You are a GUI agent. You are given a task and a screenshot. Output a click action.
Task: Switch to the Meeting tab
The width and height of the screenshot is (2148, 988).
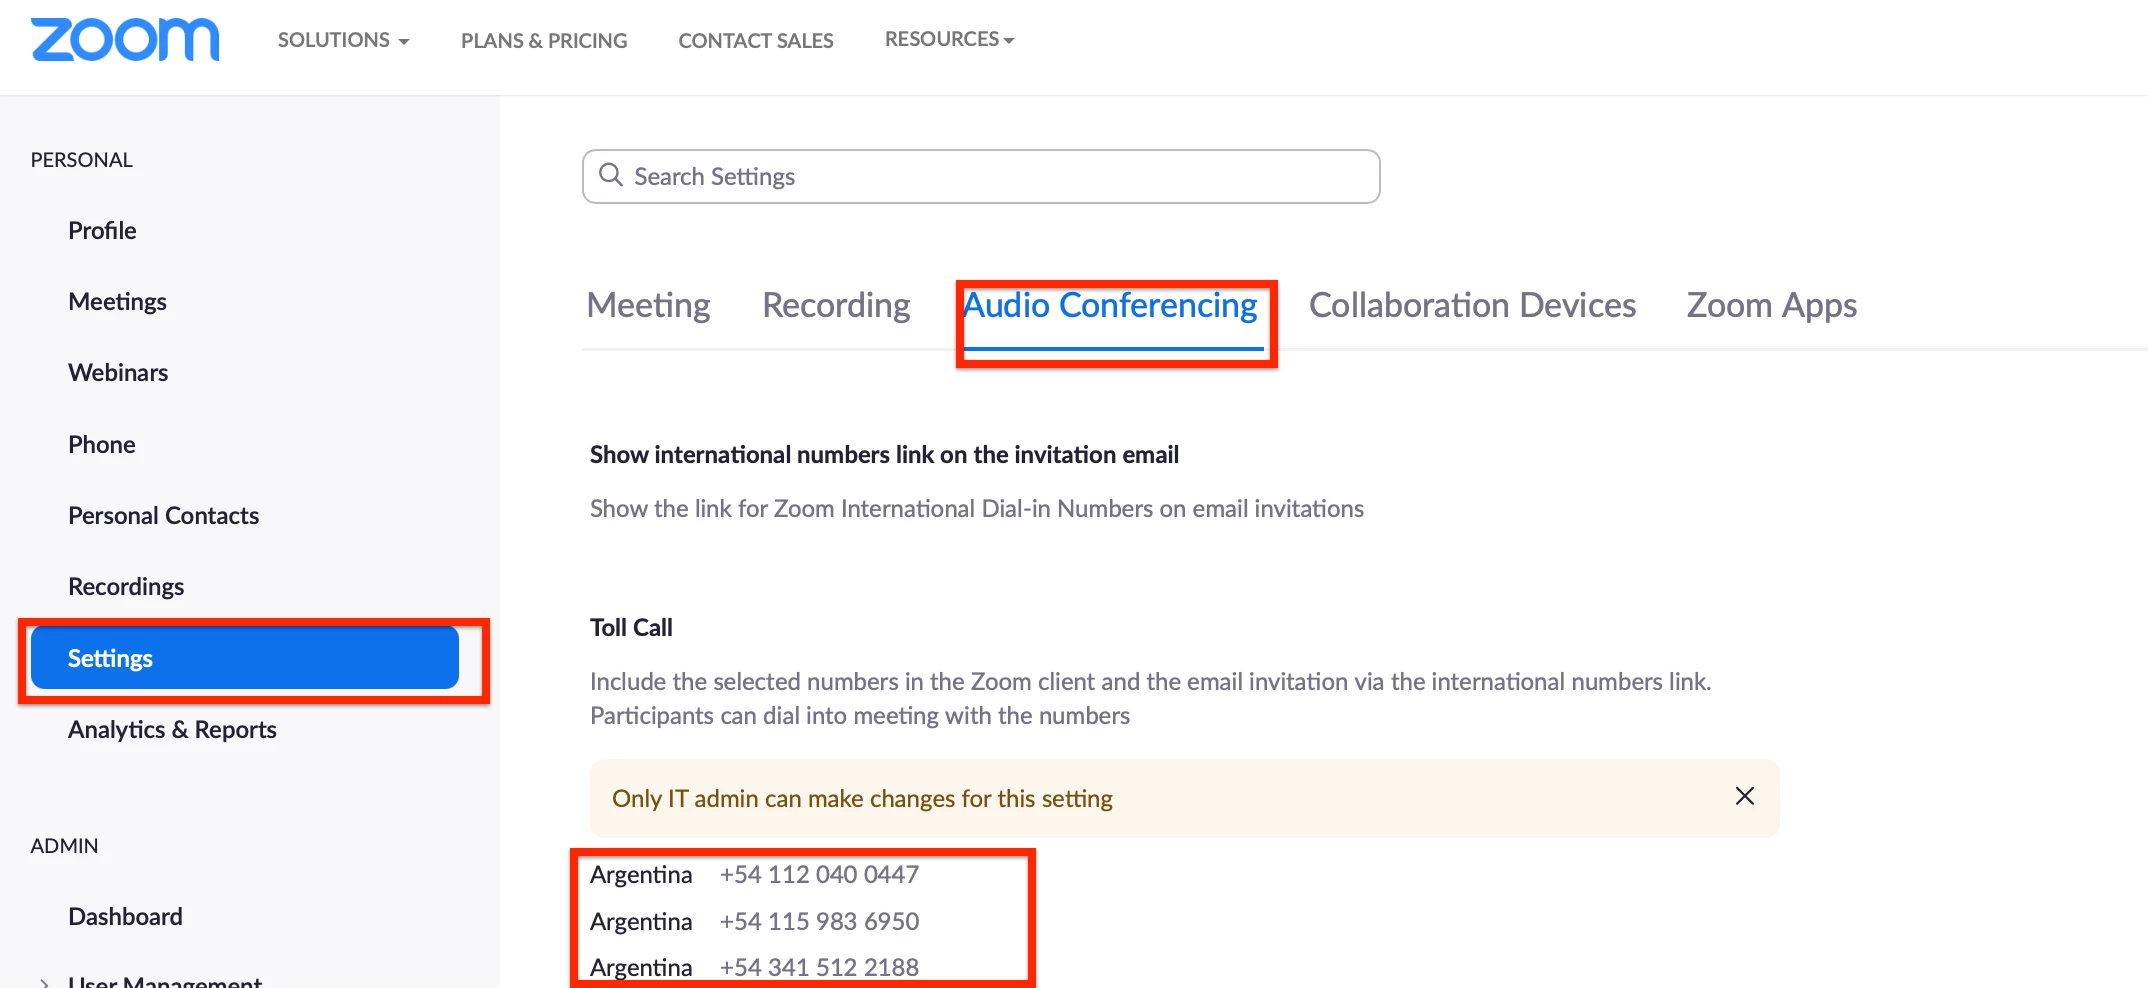pos(648,305)
